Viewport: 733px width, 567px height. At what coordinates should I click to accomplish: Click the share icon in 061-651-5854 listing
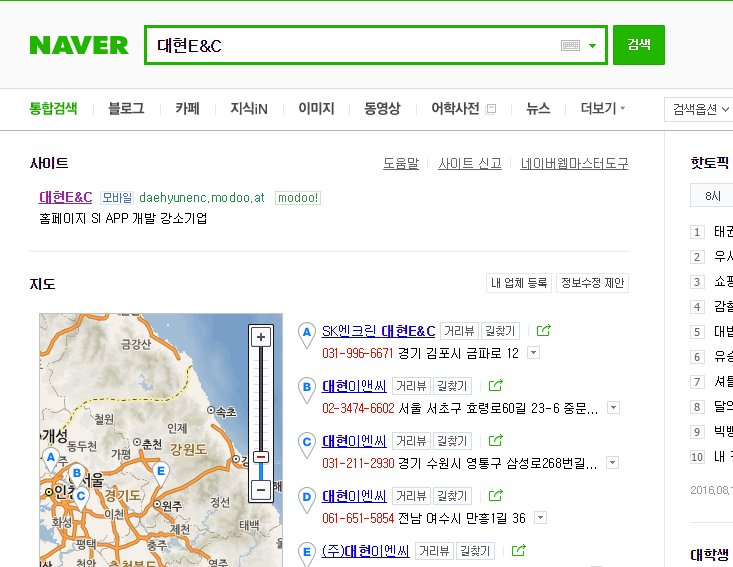[x=496, y=495]
